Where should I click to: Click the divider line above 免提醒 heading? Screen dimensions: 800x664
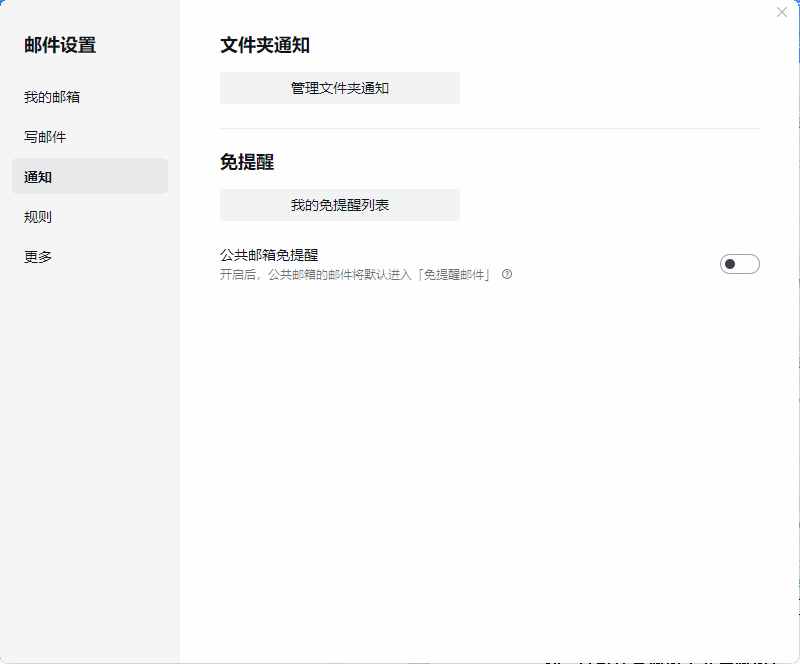coord(489,128)
